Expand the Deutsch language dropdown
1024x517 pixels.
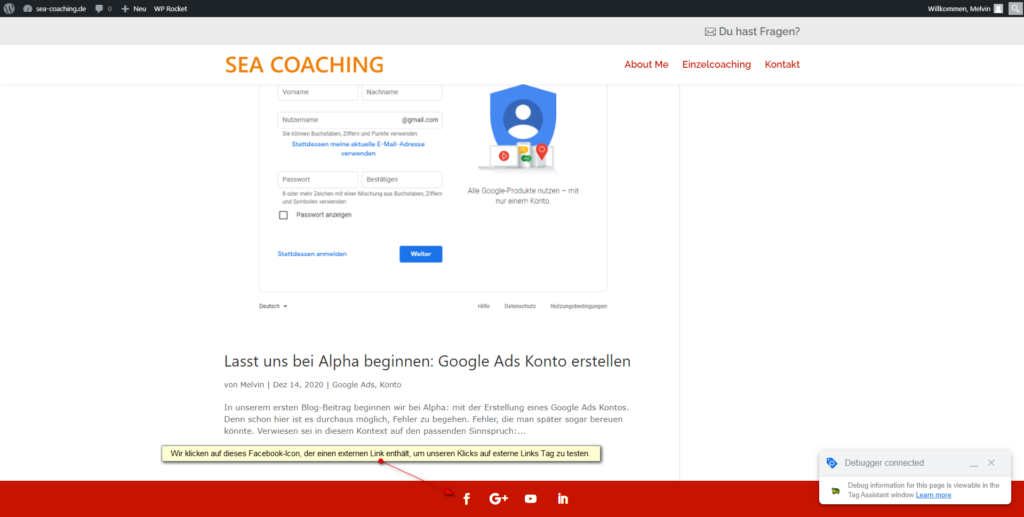tap(273, 306)
